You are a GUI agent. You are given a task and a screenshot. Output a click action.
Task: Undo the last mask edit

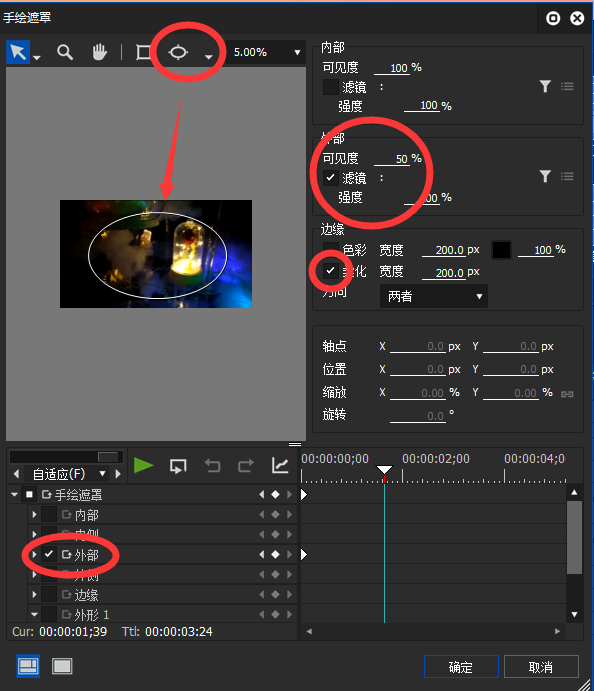coord(212,465)
